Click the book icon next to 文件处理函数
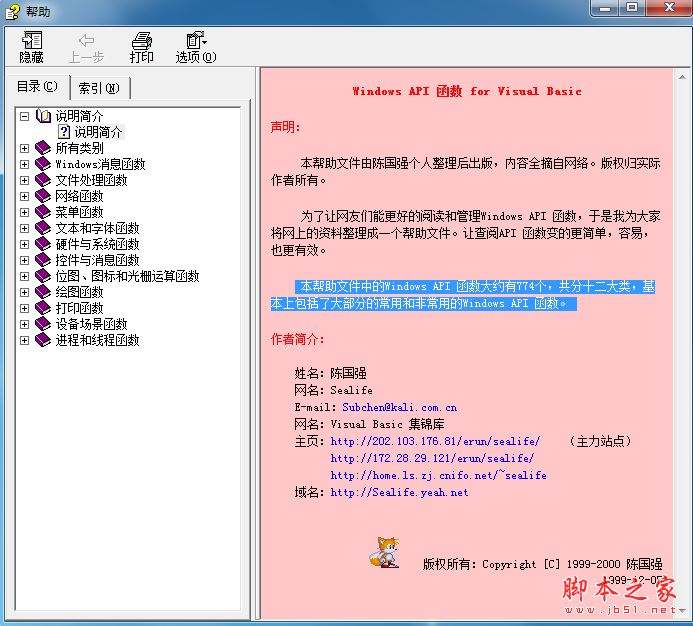This screenshot has width=693, height=626. point(43,179)
